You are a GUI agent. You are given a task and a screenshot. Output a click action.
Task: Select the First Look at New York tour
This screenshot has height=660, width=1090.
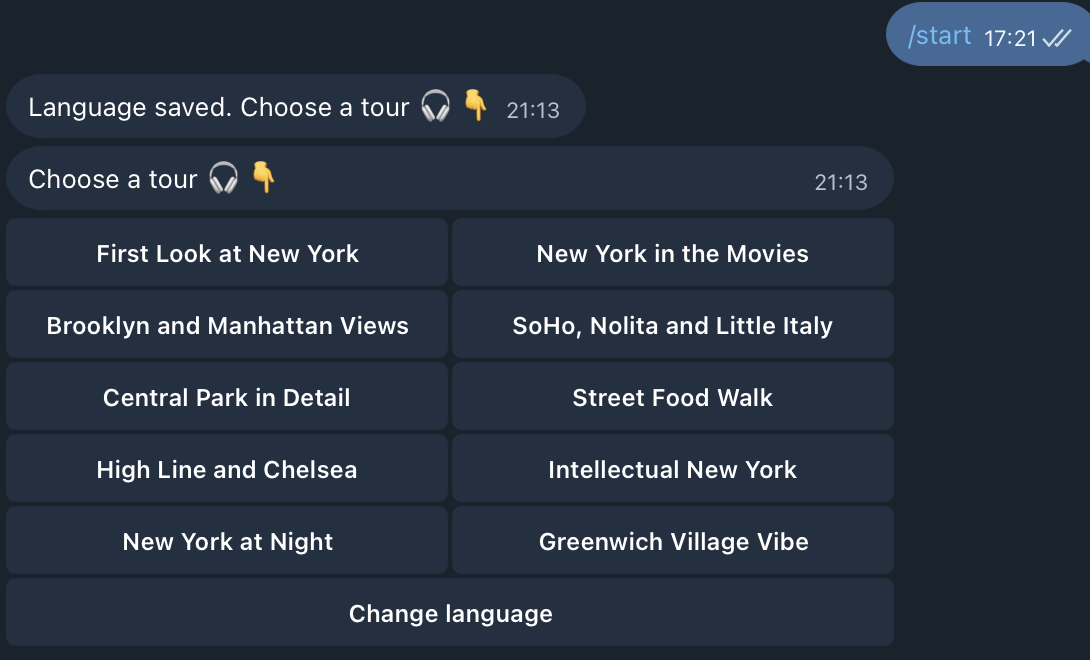pos(227,254)
